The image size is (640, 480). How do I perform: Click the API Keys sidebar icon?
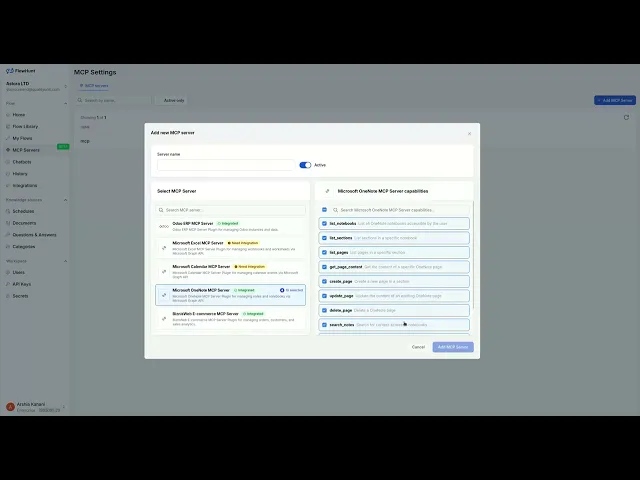click(8, 284)
